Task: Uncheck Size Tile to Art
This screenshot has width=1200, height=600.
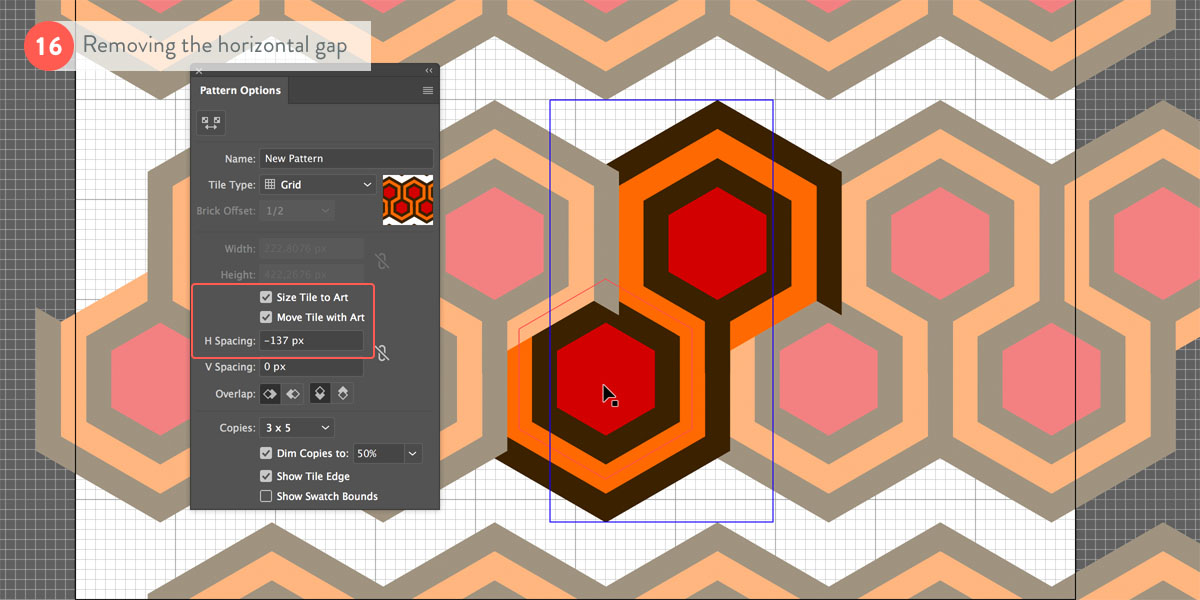Action: tap(266, 298)
